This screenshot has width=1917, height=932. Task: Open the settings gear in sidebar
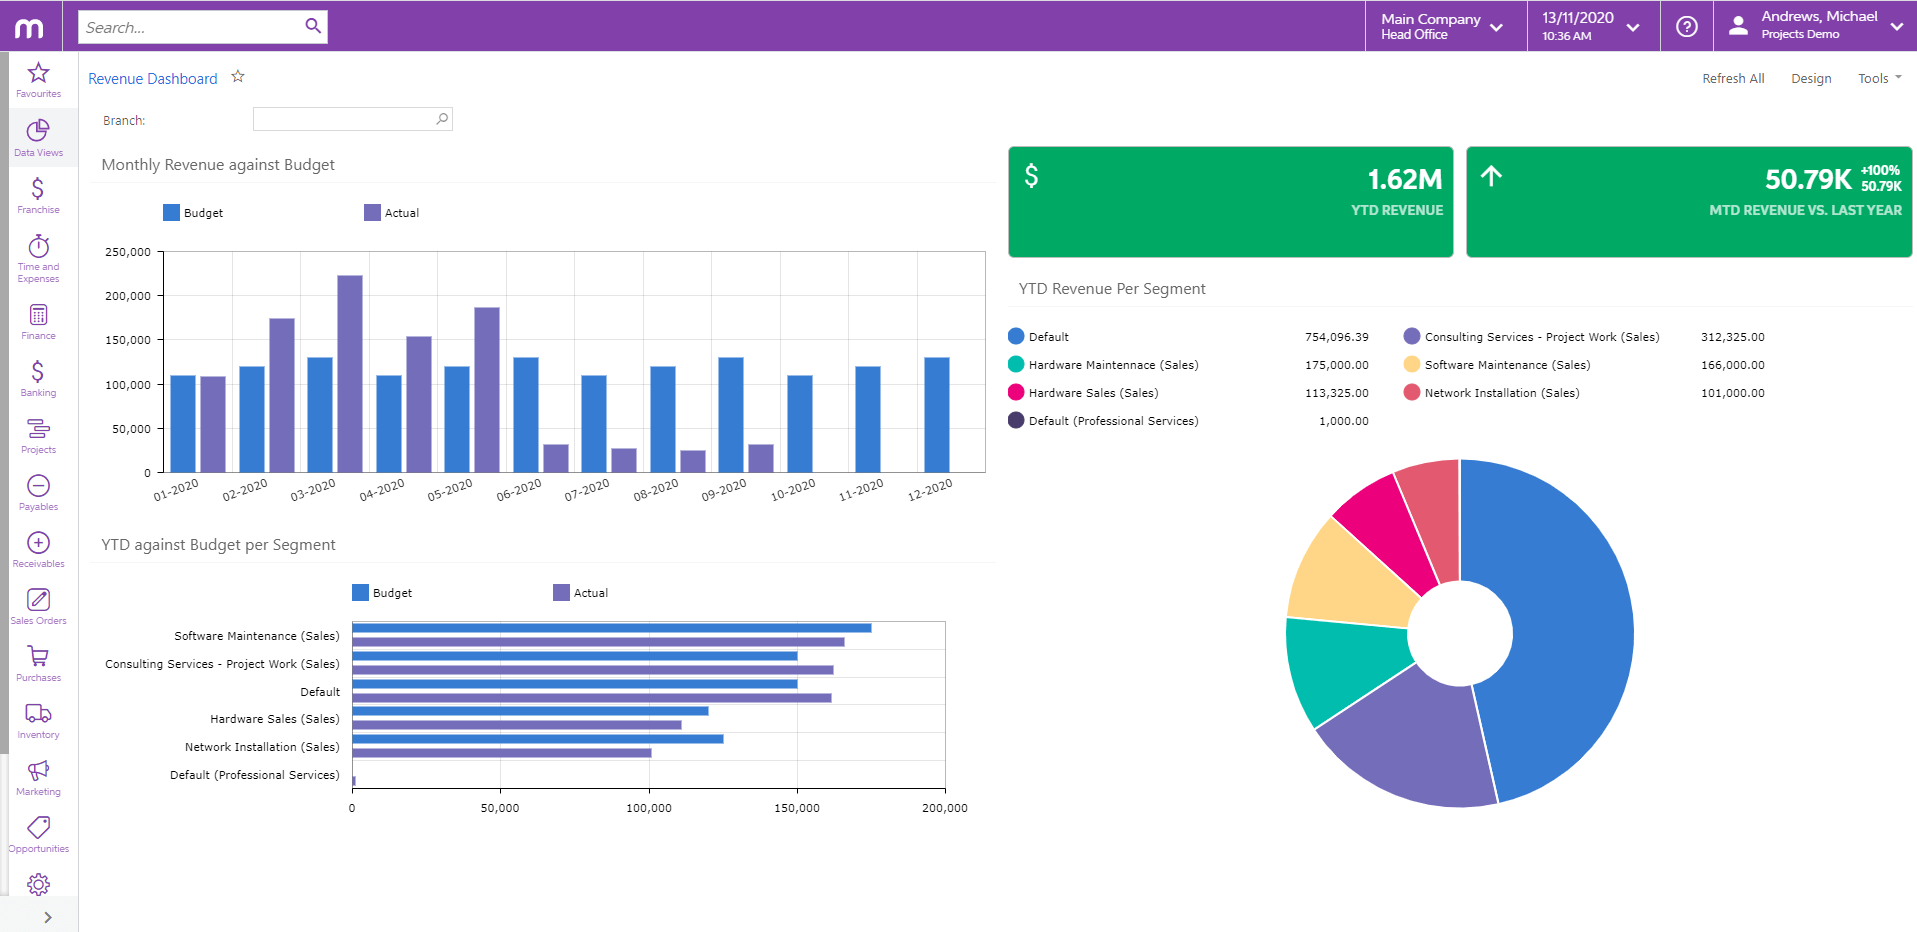coord(38,884)
